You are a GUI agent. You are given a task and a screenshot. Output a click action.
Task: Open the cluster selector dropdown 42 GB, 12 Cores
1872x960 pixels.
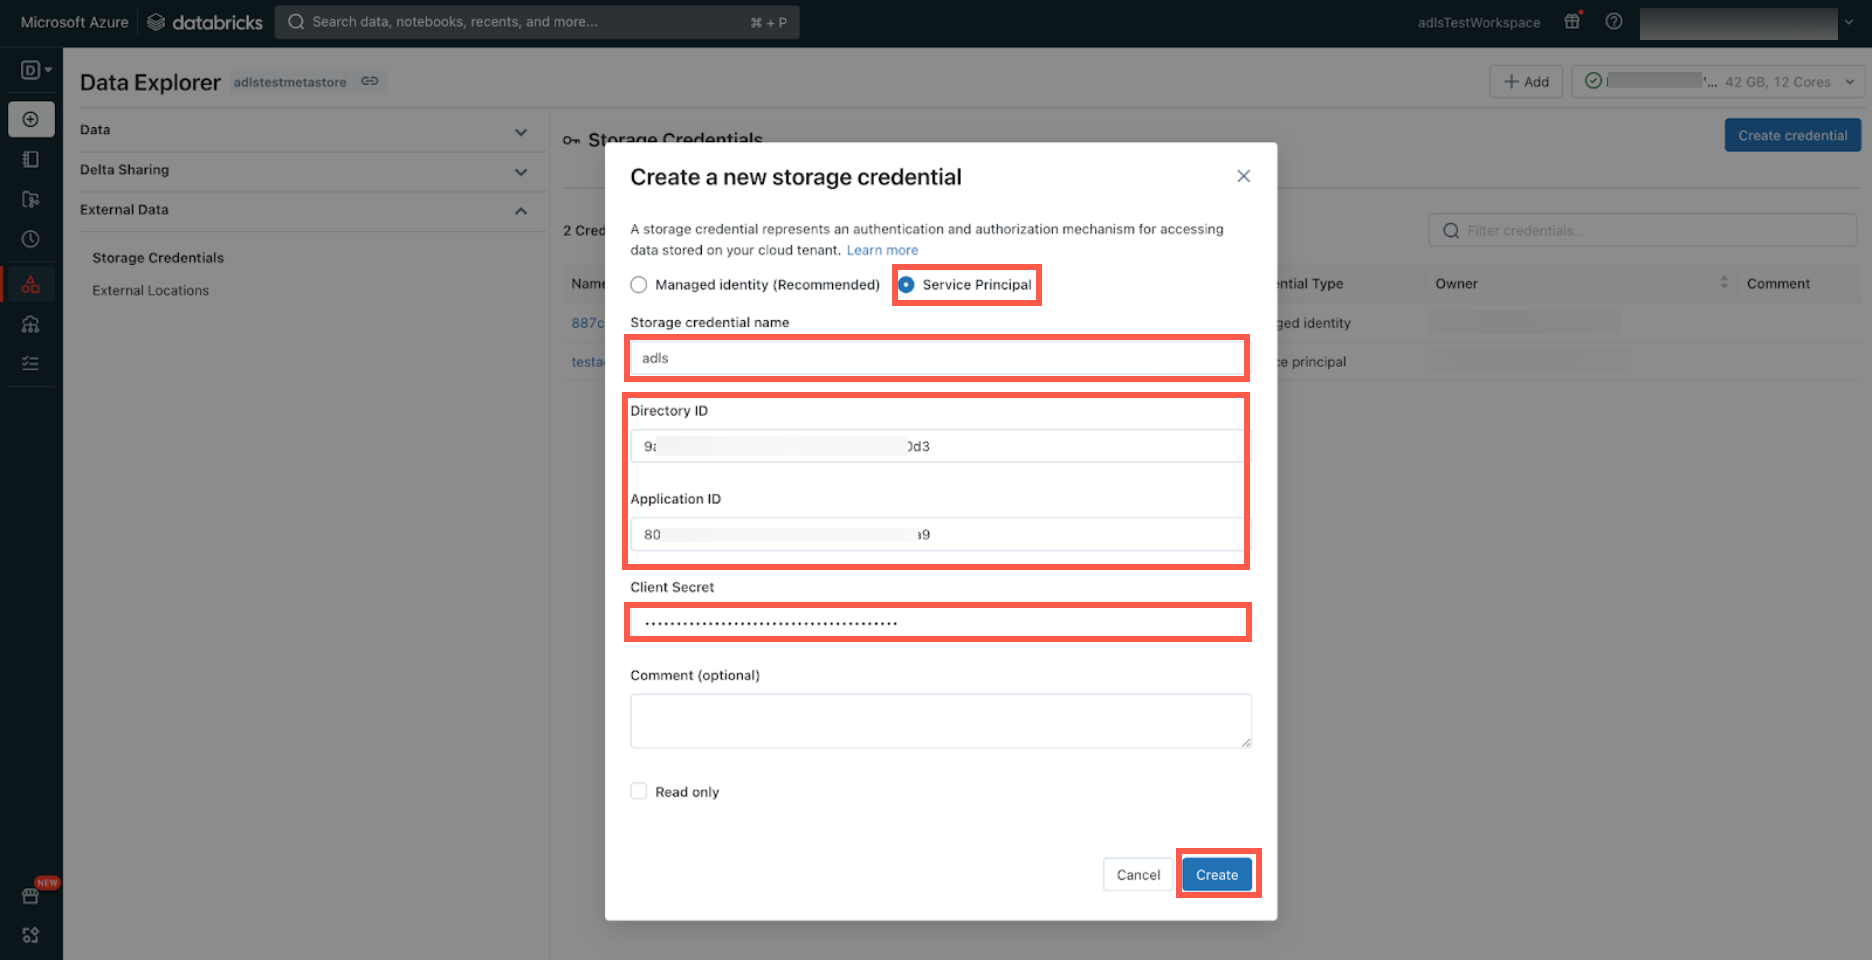tap(1718, 82)
